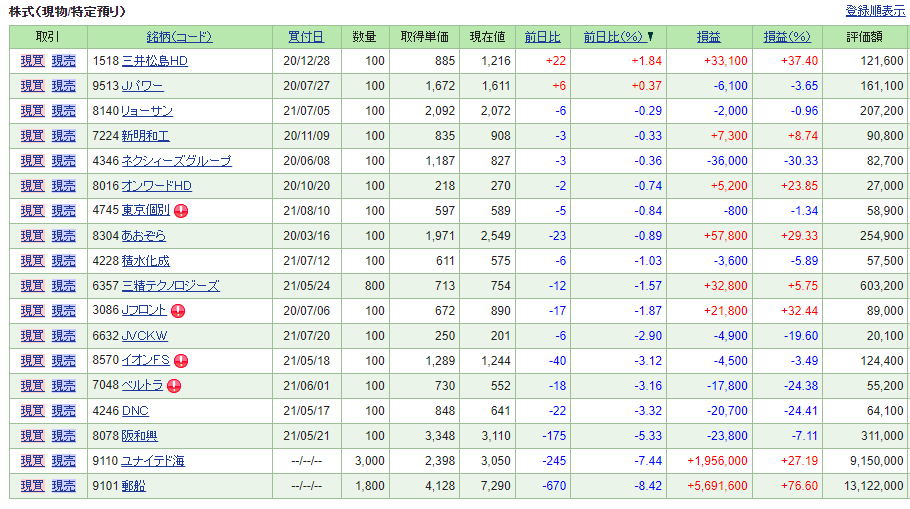Click 現買 for 三精テクノロジーズ row
This screenshot has height=509, width=910.
pos(32,286)
